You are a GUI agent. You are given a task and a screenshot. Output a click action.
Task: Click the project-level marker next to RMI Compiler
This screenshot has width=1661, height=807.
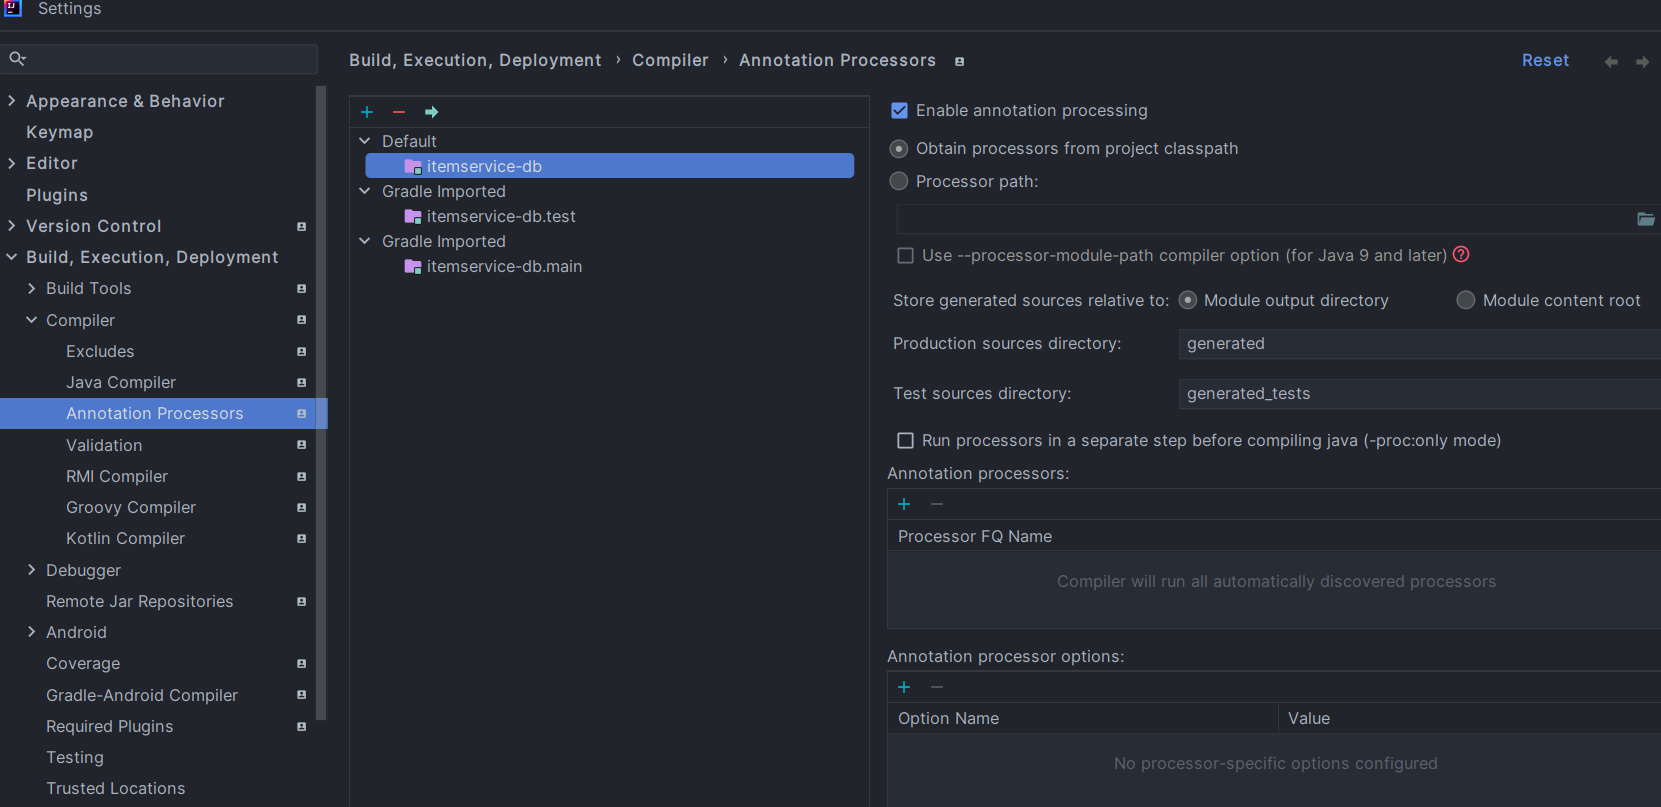point(301,477)
